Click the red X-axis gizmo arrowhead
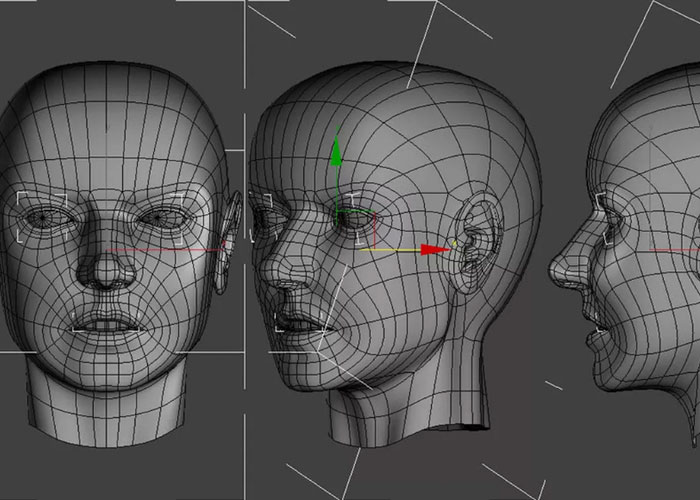The image size is (700, 500). click(432, 250)
